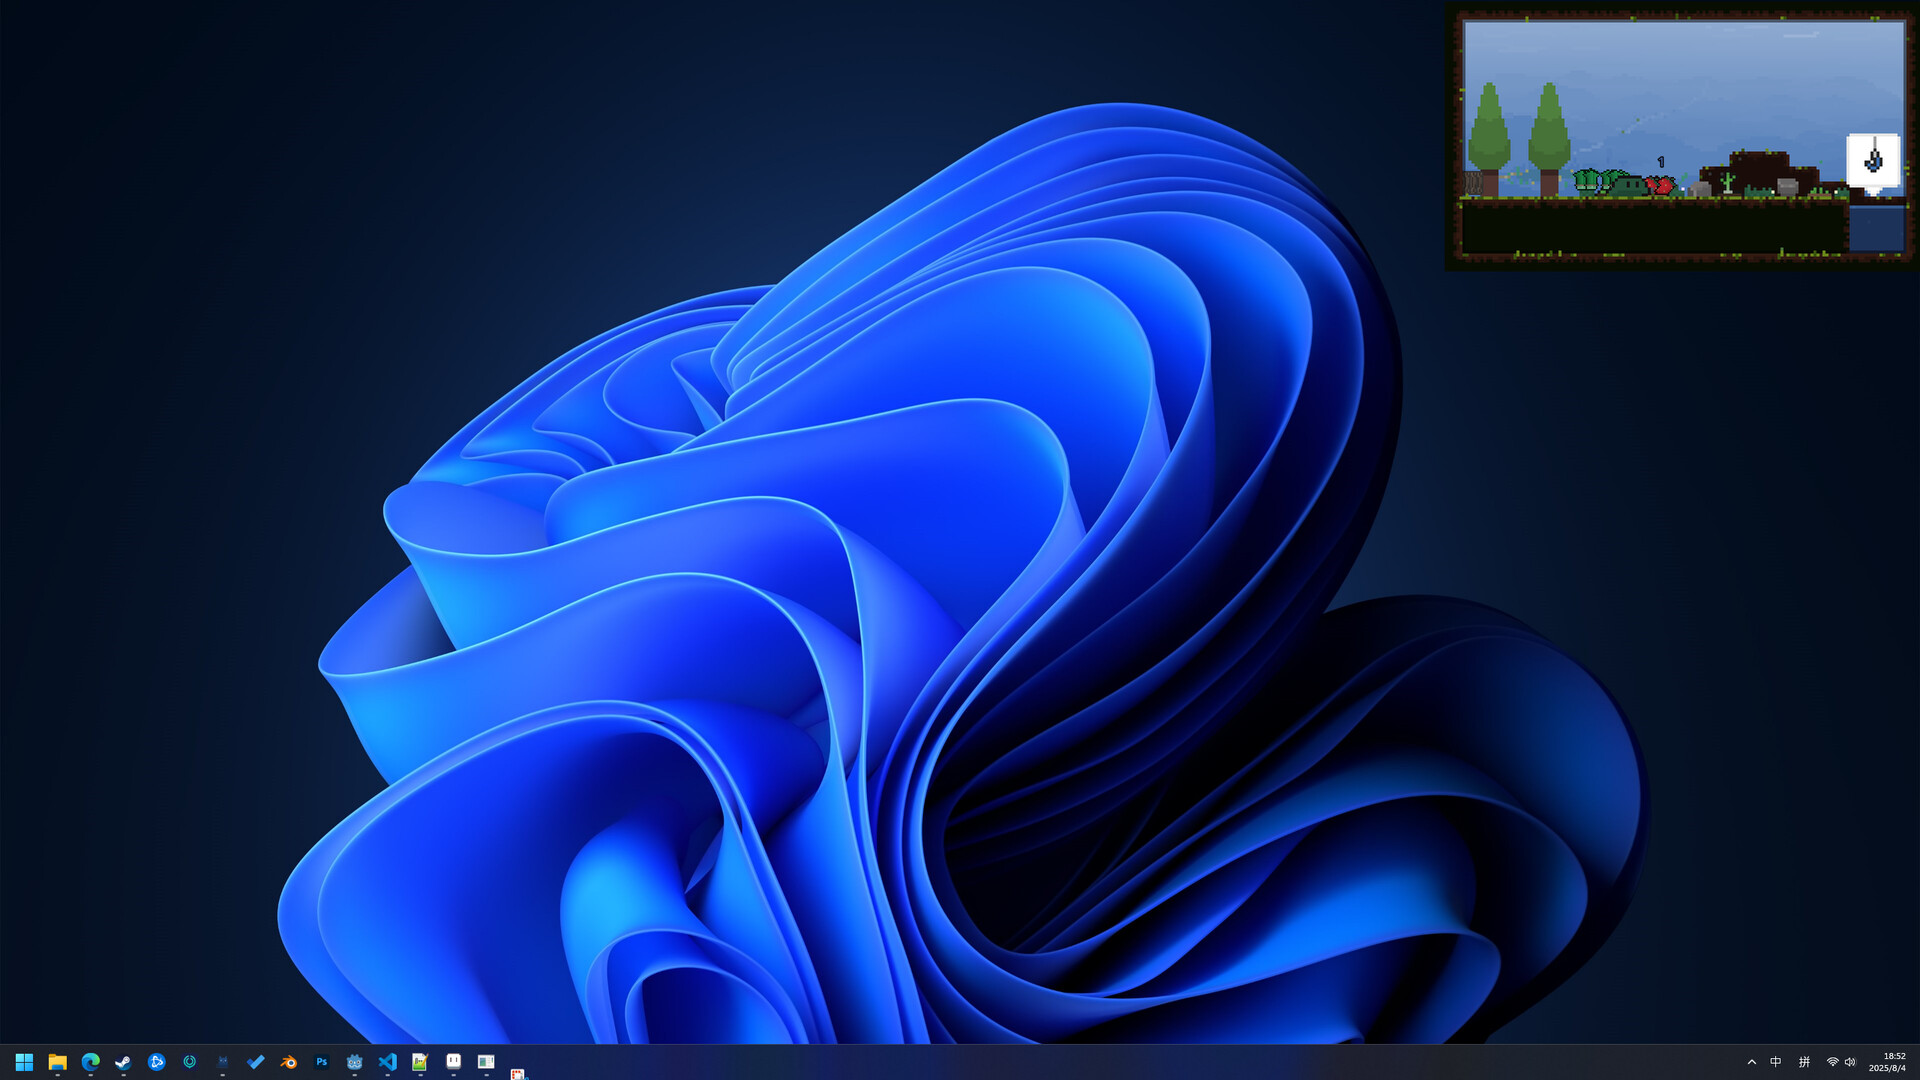Open Steam from the taskbar
Screen dimensions: 1920x1080
tap(123, 1062)
